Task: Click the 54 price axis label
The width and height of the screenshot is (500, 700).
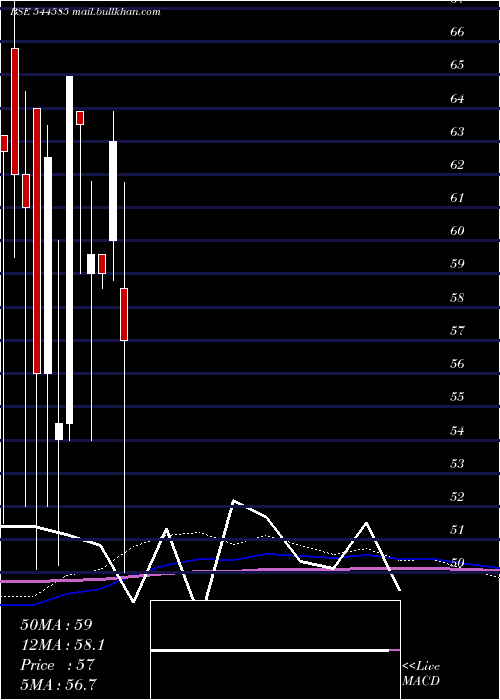Action: click(x=457, y=430)
